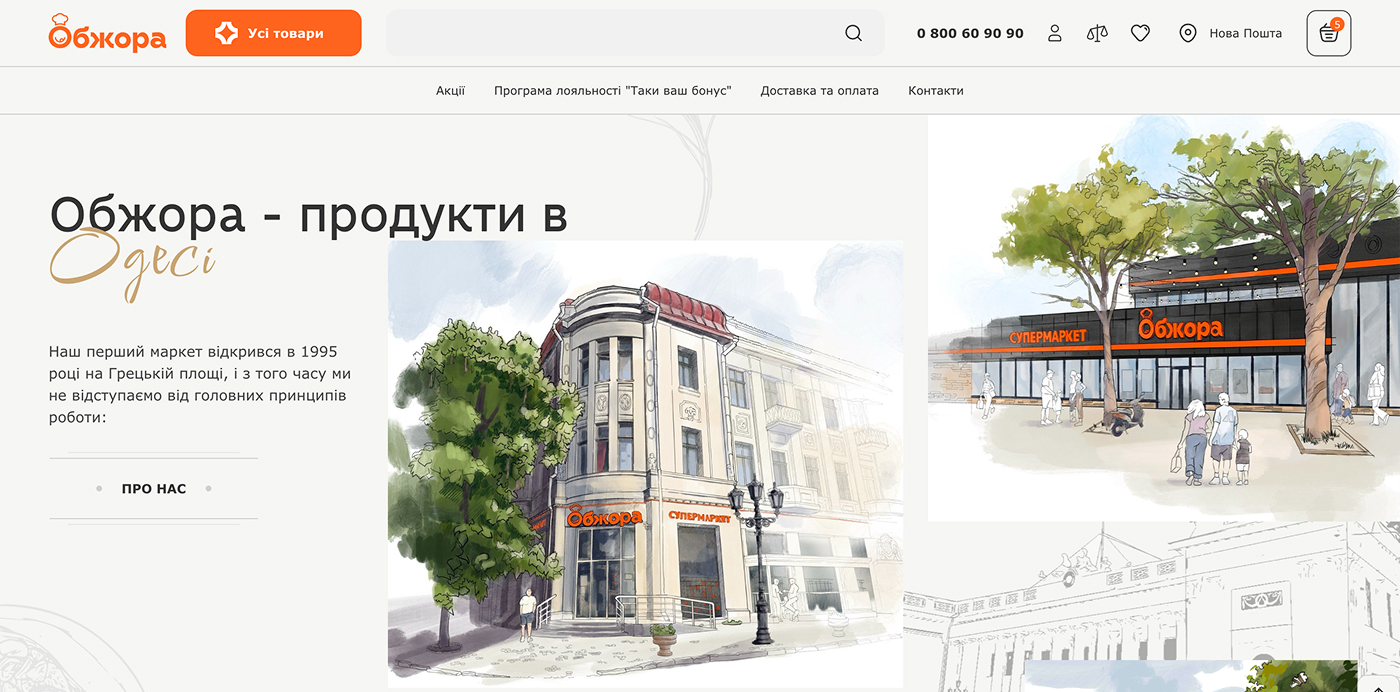
Task: Click the Обжора logo in the header
Action: (107, 33)
